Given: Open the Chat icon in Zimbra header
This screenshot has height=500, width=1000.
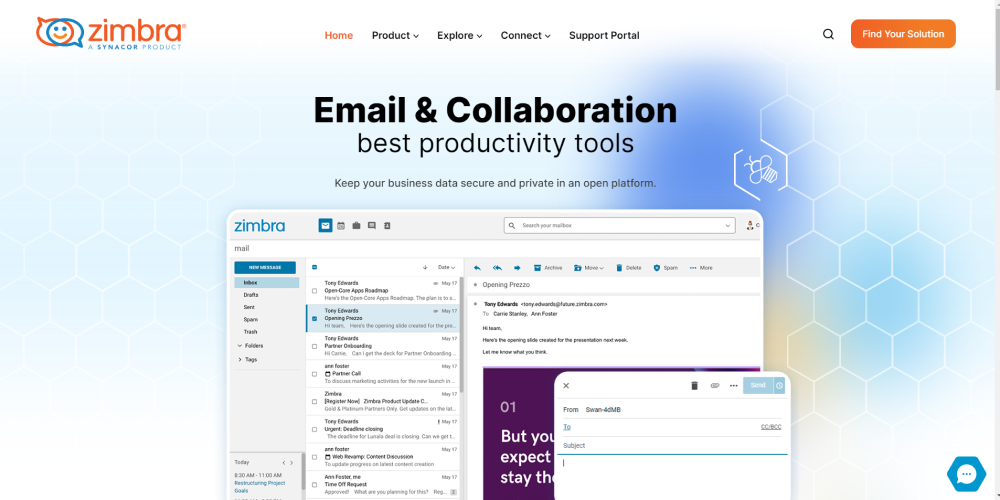Looking at the screenshot, I should click(372, 226).
